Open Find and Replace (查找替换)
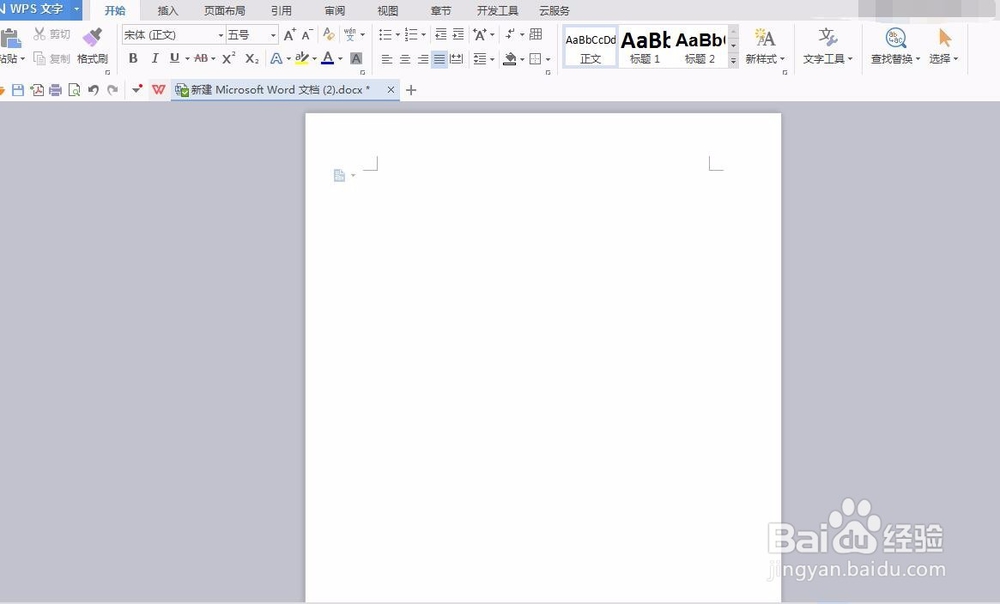 pos(895,47)
